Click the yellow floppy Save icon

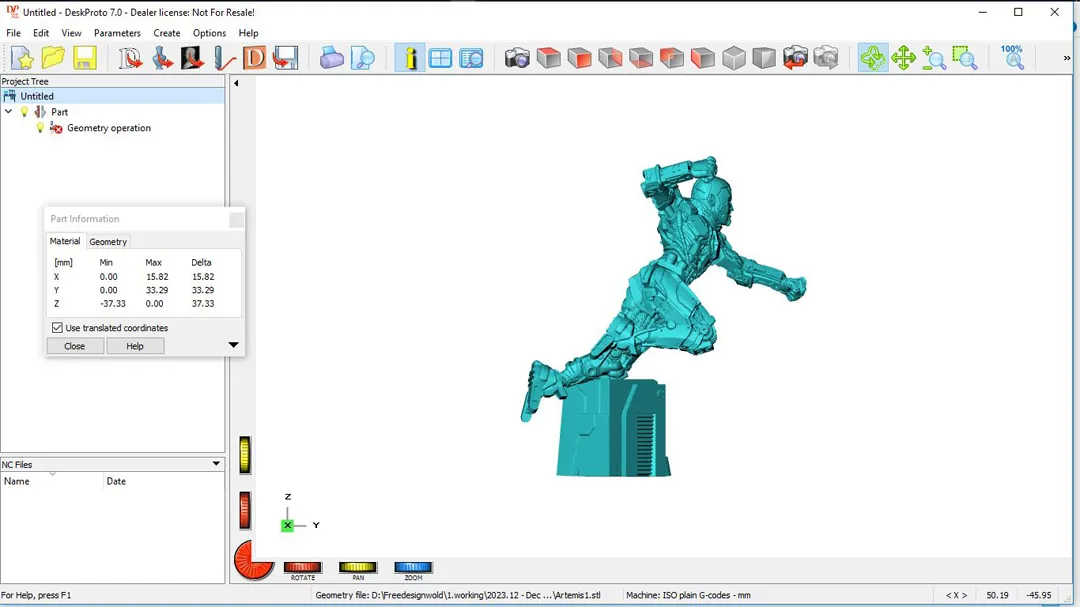pyautogui.click(x=84, y=58)
